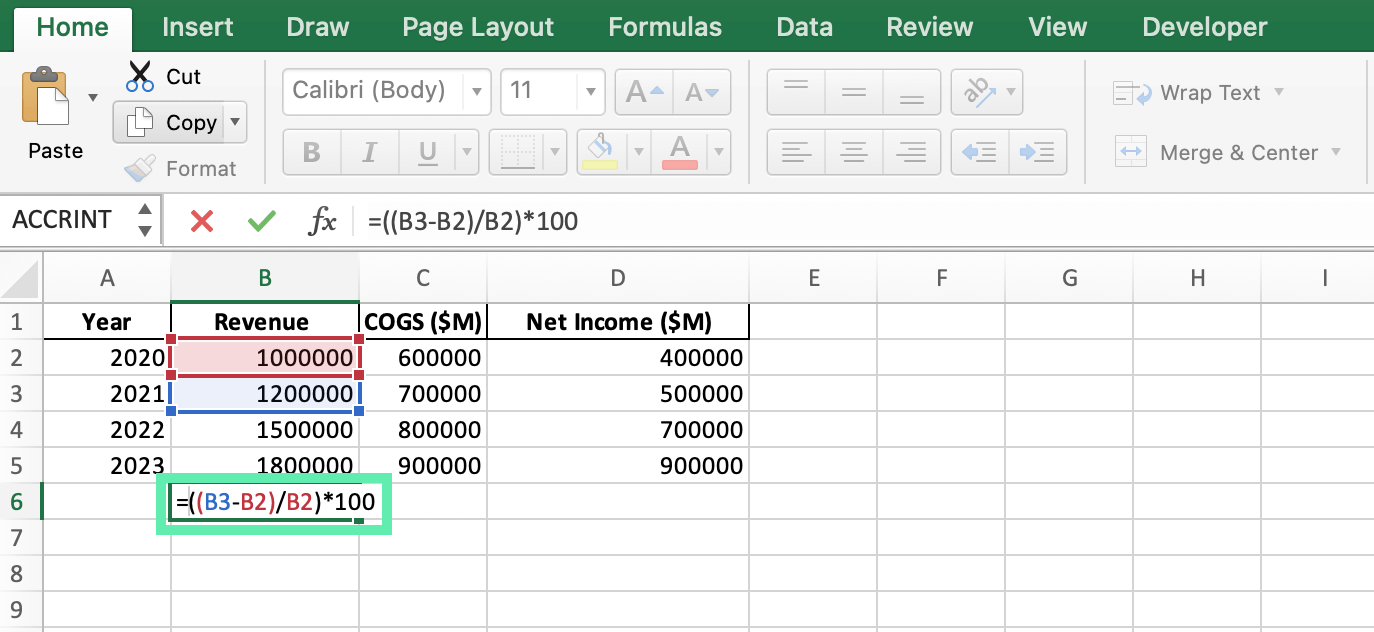Open the font size dropdown
1374x632 pixels.
[589, 91]
